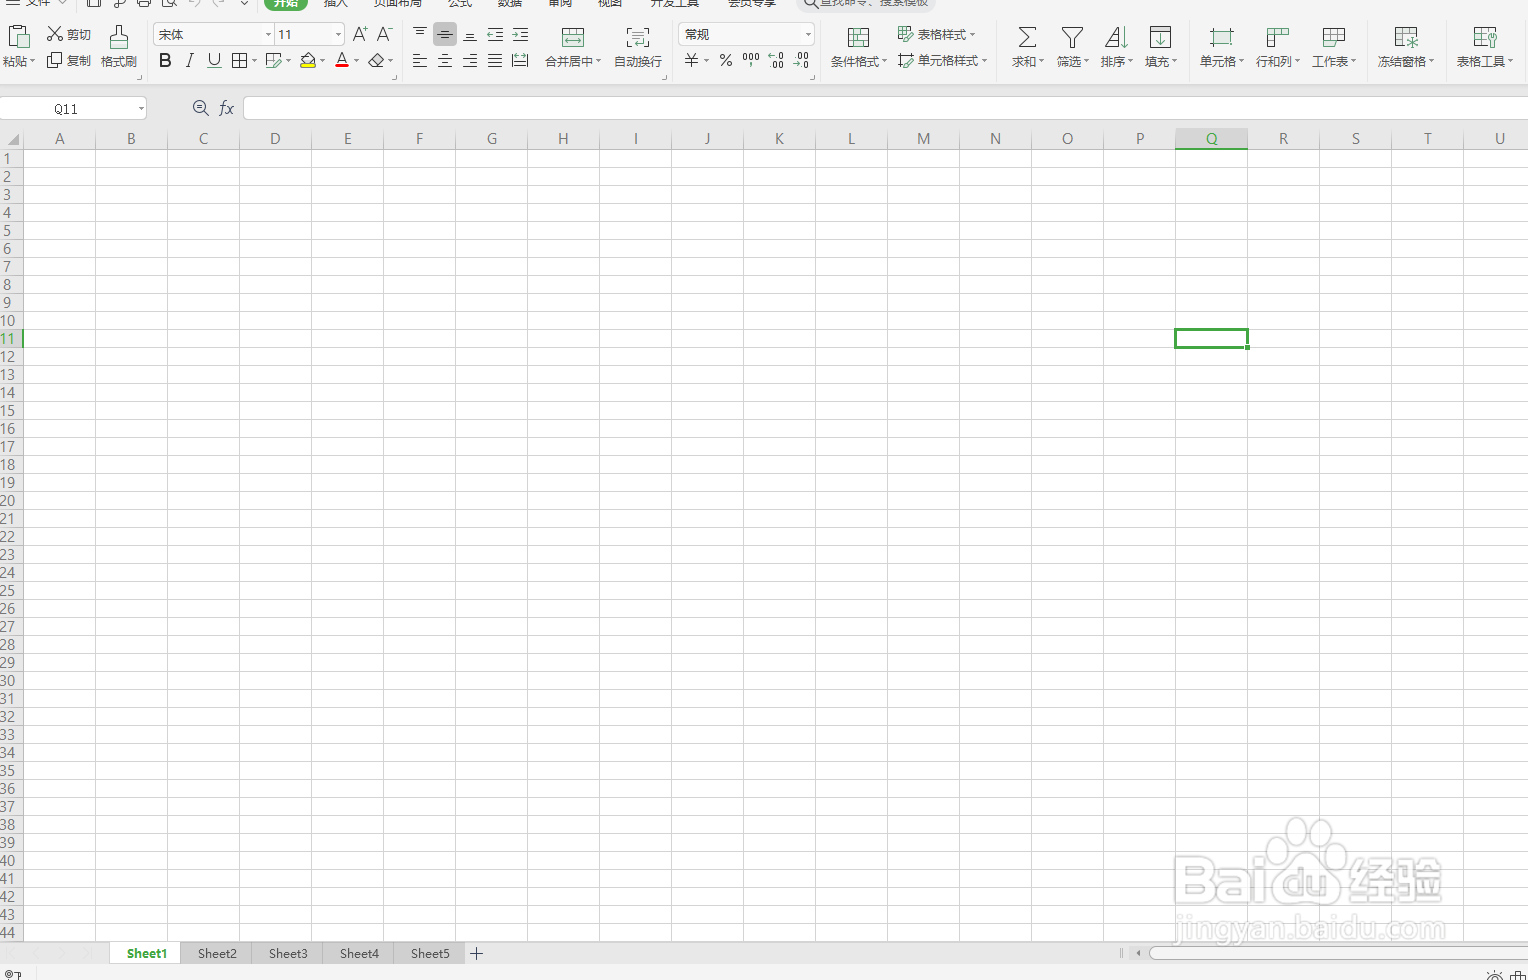
Task: Increase decimal places icon
Action: (776, 61)
